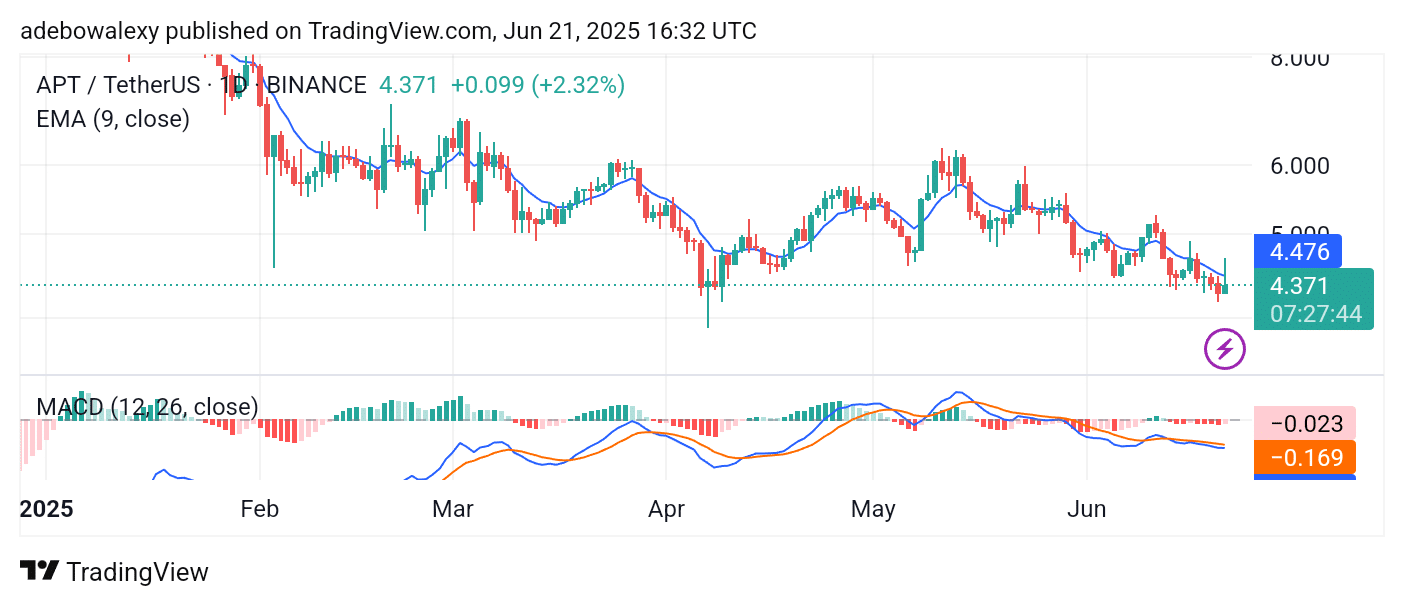Click the Feb label on time axis
The width and height of the screenshot is (1404, 606).
click(x=259, y=509)
